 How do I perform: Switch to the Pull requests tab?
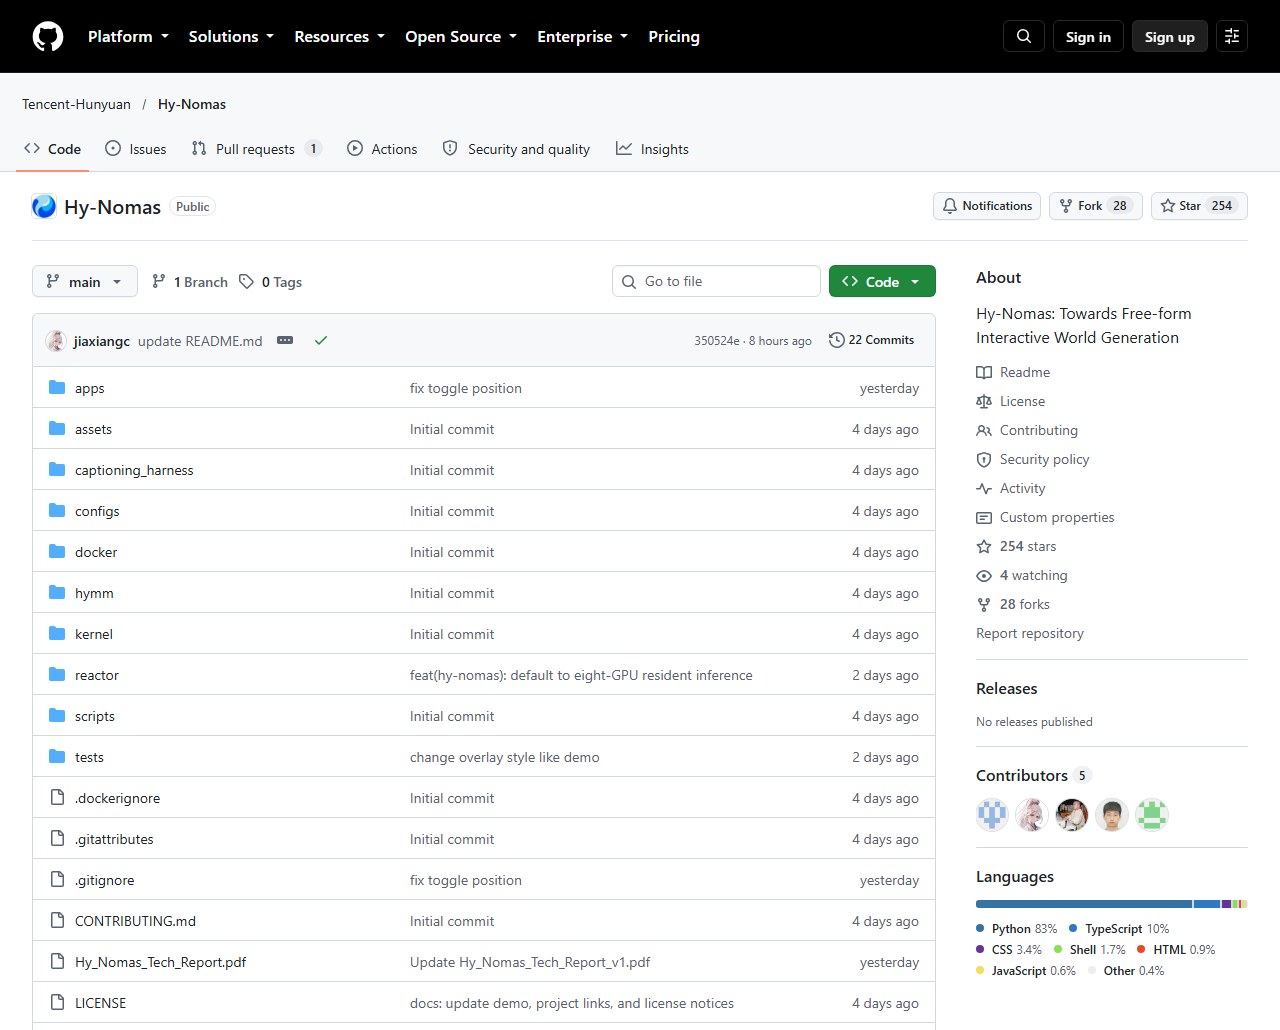pos(257,149)
